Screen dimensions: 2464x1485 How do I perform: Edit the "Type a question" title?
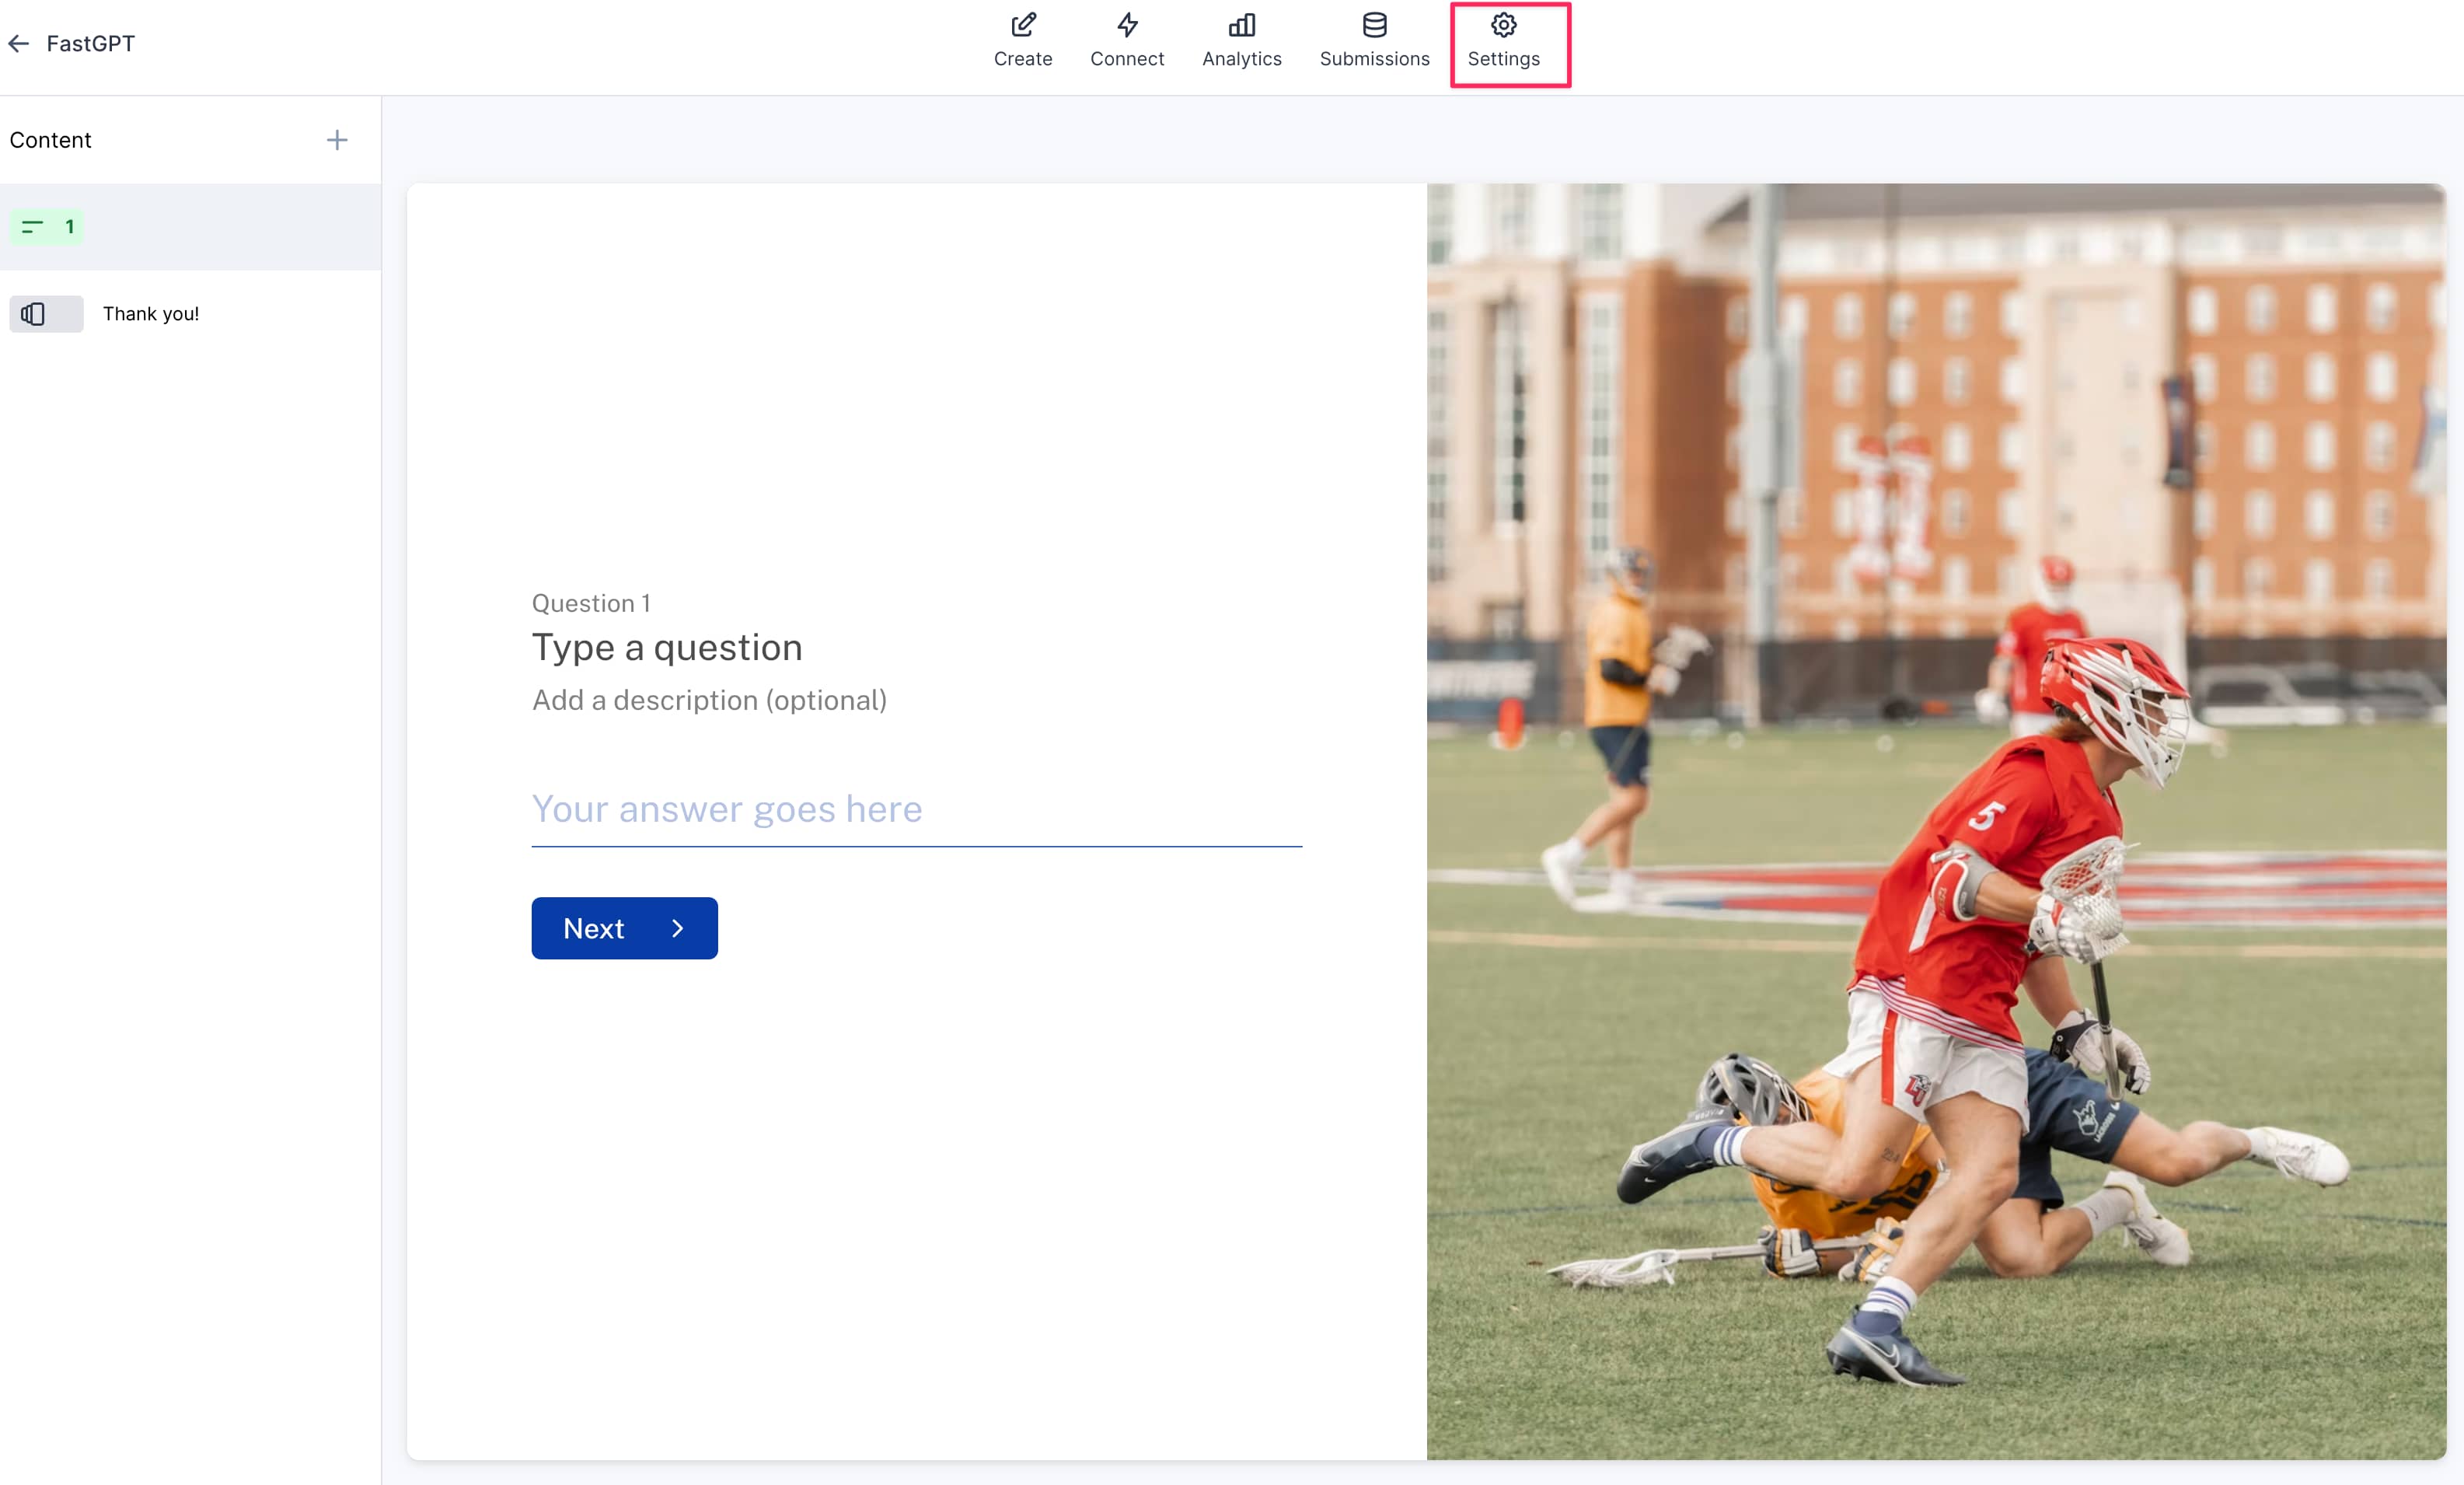coord(667,648)
